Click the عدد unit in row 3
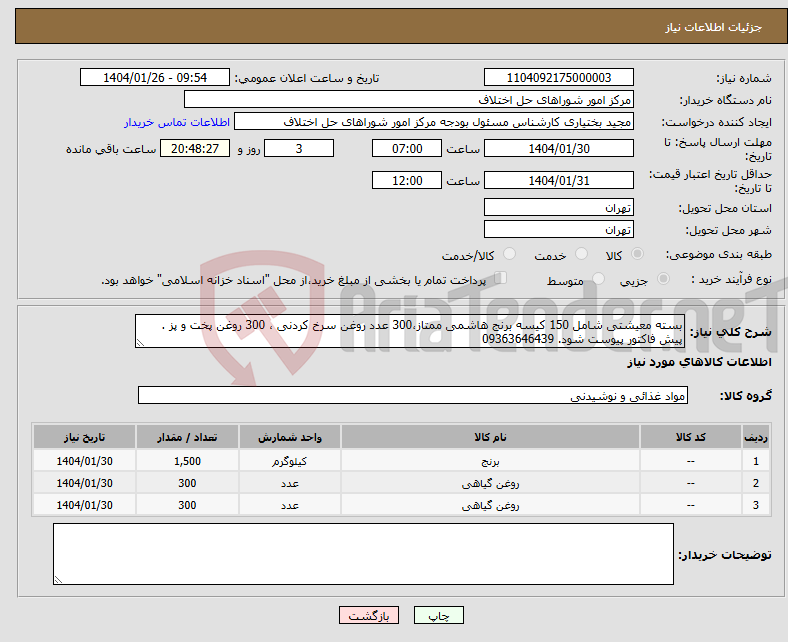This screenshot has width=788, height=642. point(289,505)
